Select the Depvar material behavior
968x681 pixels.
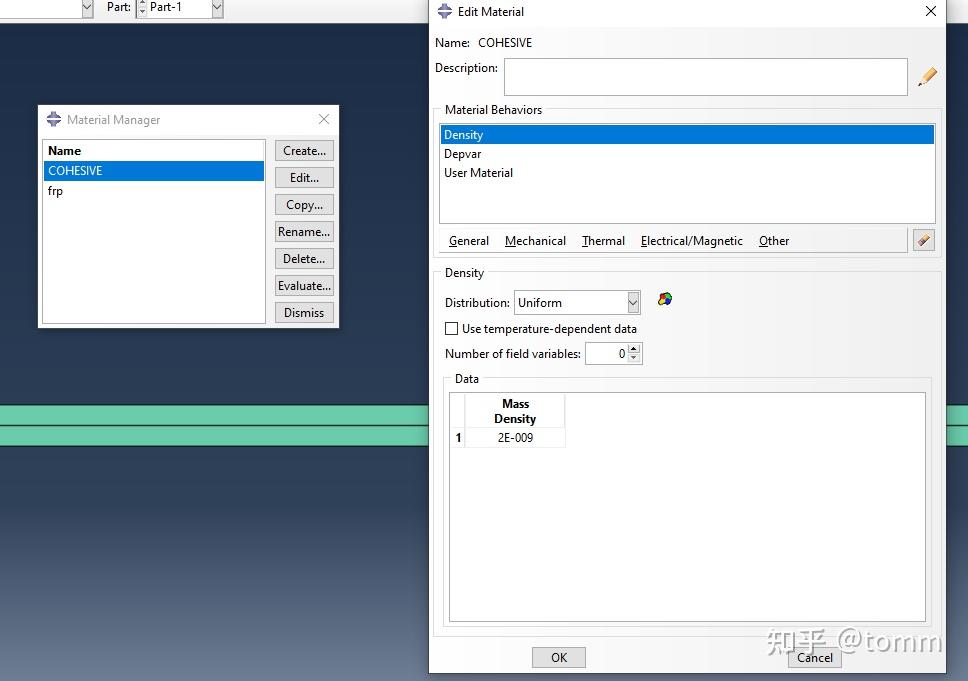463,153
